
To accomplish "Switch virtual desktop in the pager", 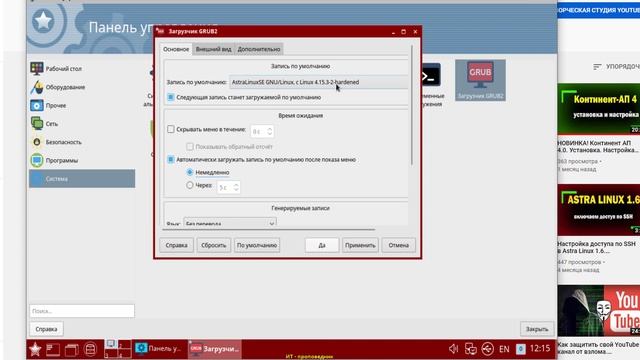I will [118, 349].
